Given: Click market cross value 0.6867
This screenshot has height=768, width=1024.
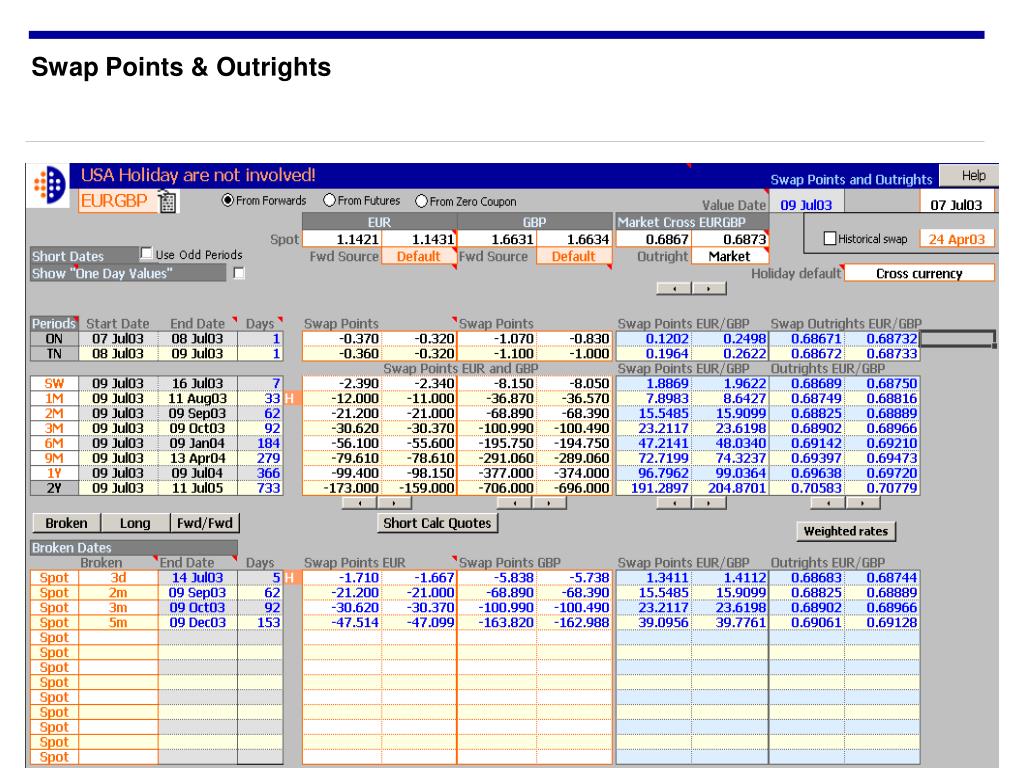Looking at the screenshot, I should pos(654,240).
